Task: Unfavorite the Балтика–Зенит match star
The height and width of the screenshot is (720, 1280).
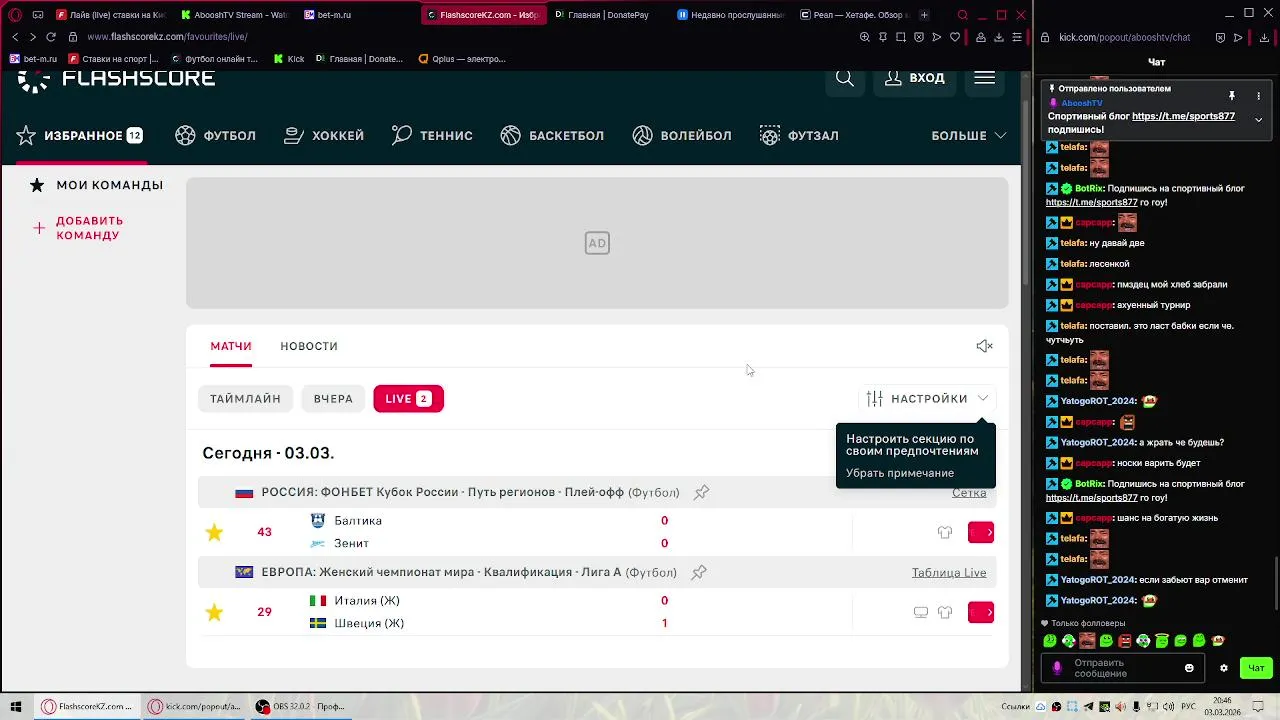Action: 214,532
